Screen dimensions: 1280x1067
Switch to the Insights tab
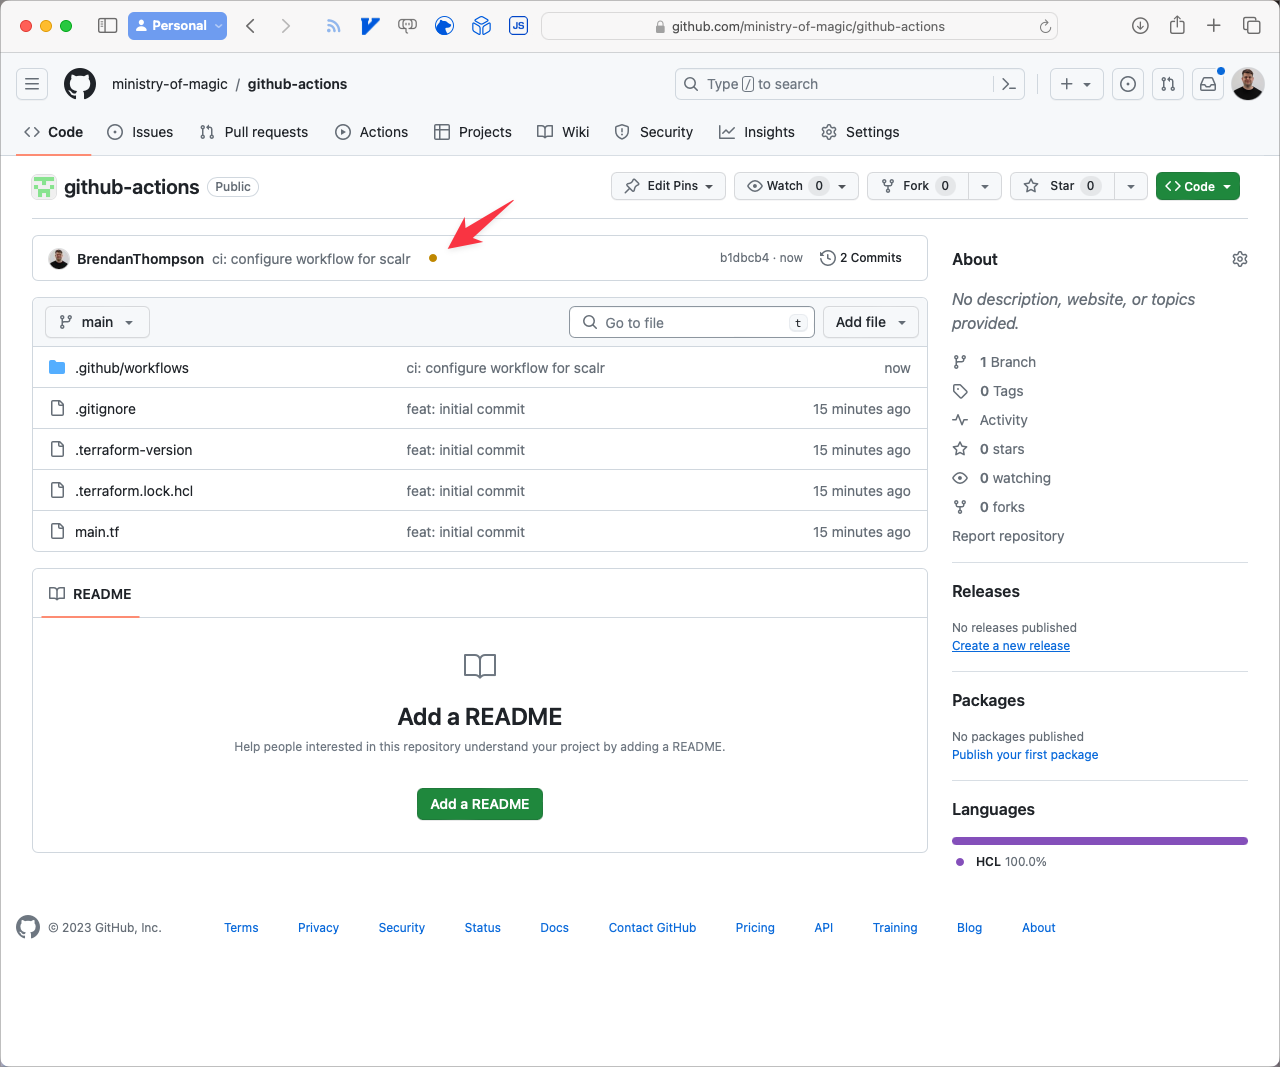pos(757,132)
